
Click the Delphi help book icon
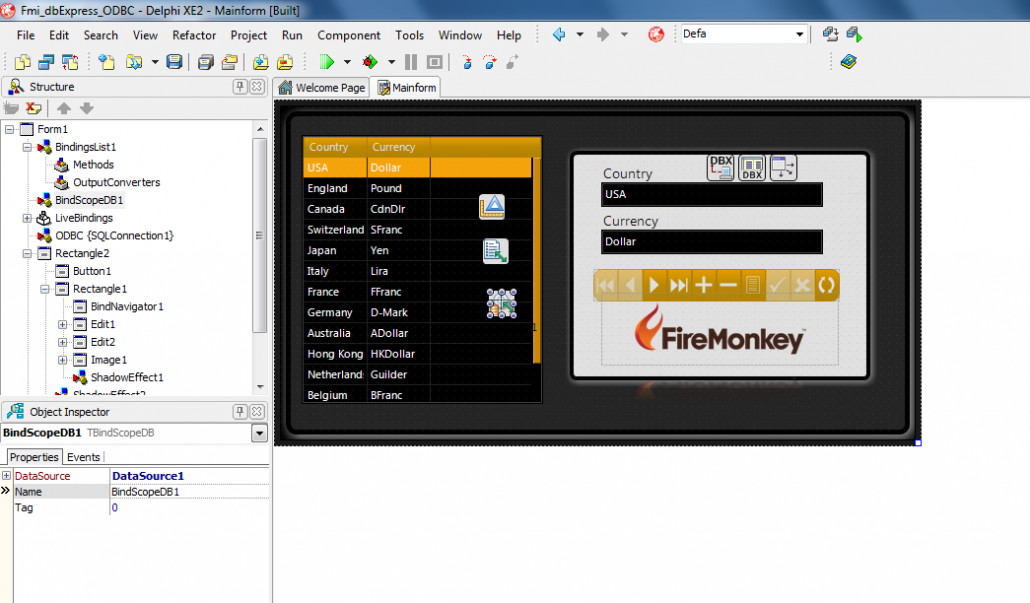[848, 61]
